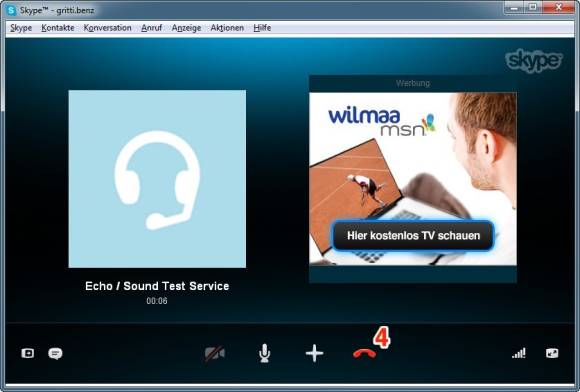Open the plus add options button
Screen dimensions: 580x392
coord(314,353)
